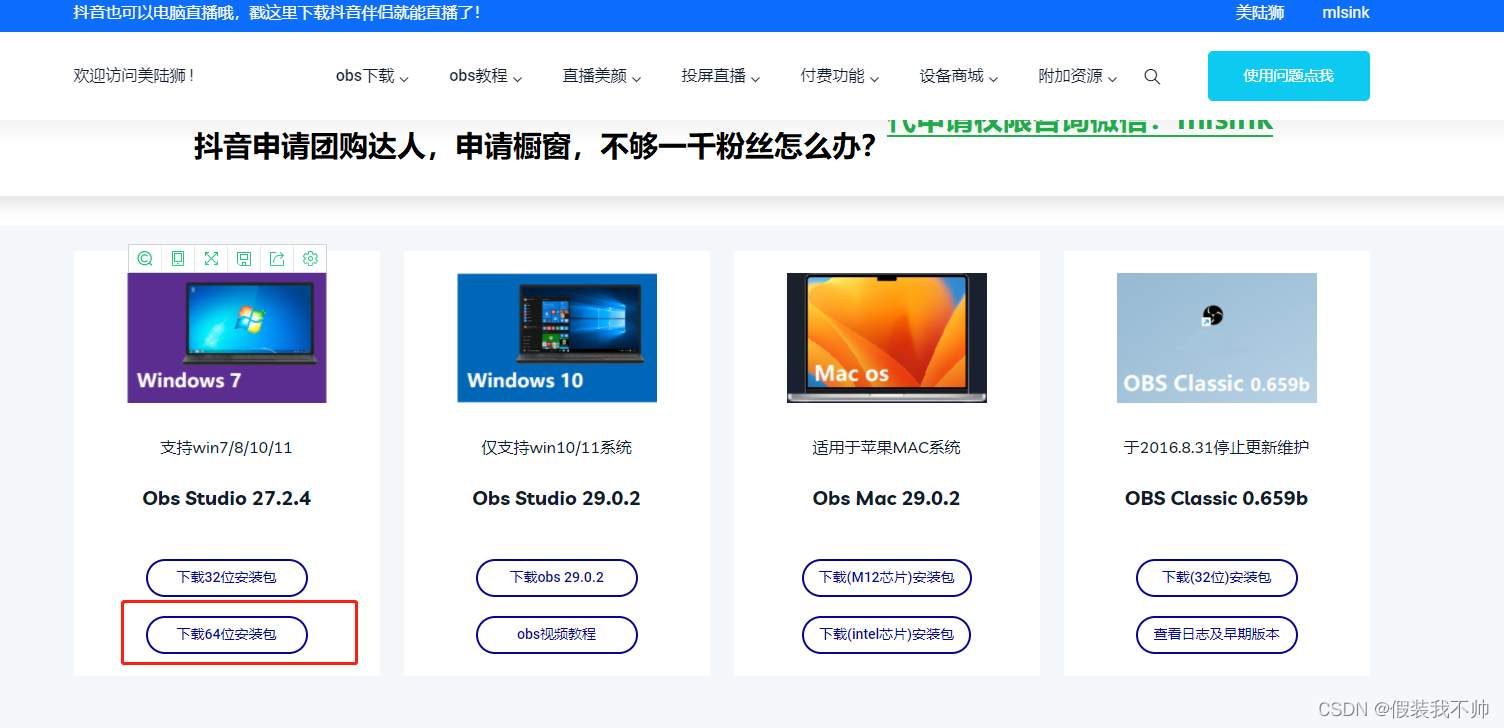This screenshot has height=728, width=1504.
Task: Click the Obs Mac 29.0.2 title
Action: click(x=887, y=498)
